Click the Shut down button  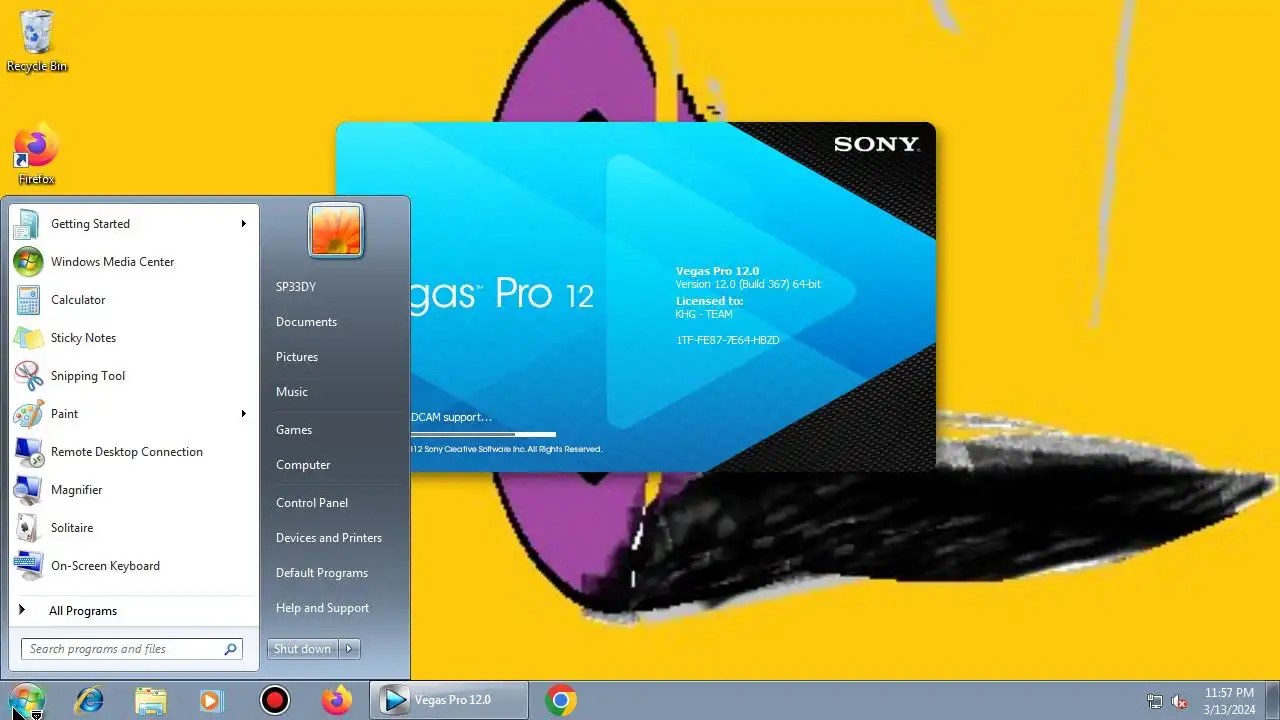(302, 649)
